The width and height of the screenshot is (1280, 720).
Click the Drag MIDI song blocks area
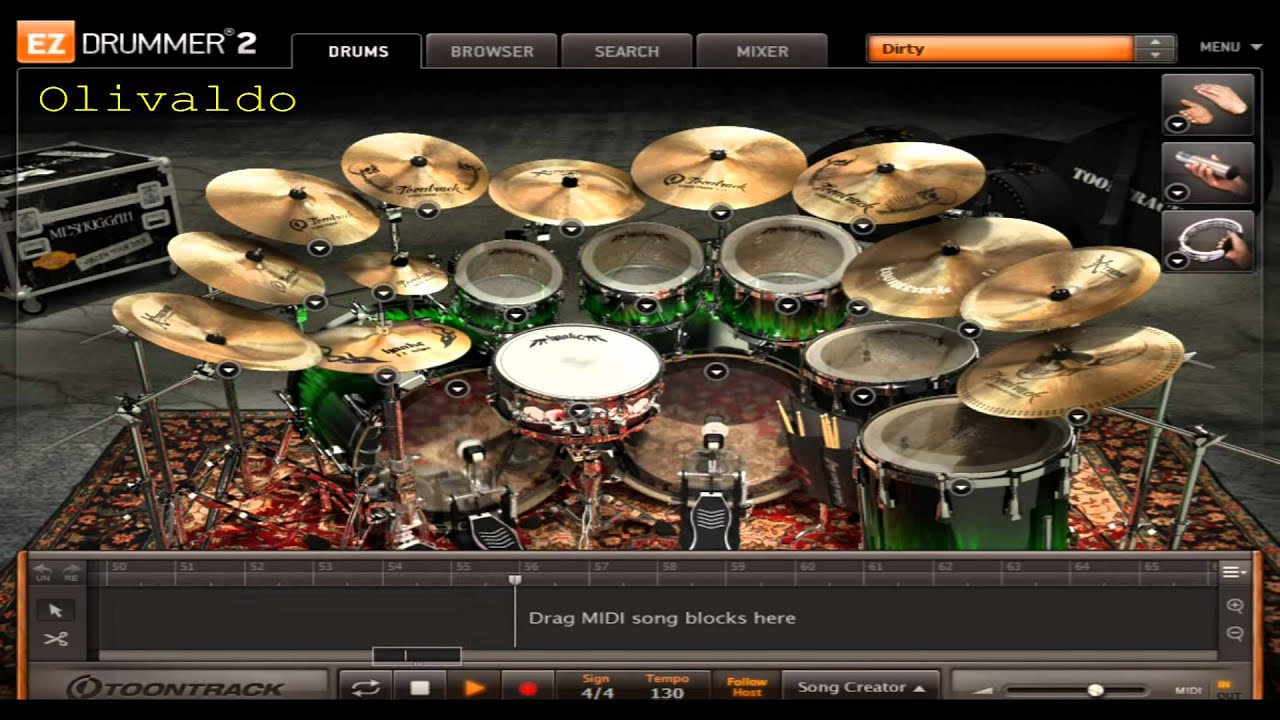[662, 618]
